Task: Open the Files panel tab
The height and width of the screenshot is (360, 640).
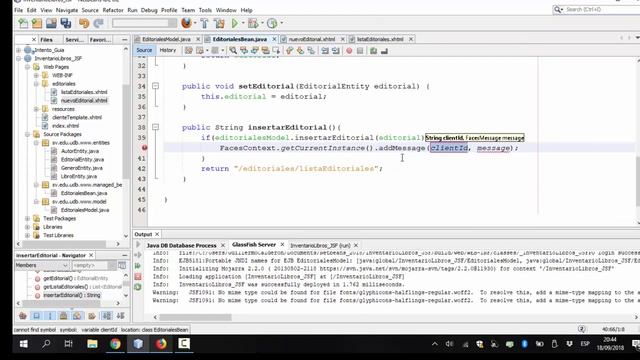Action: (x=47, y=40)
